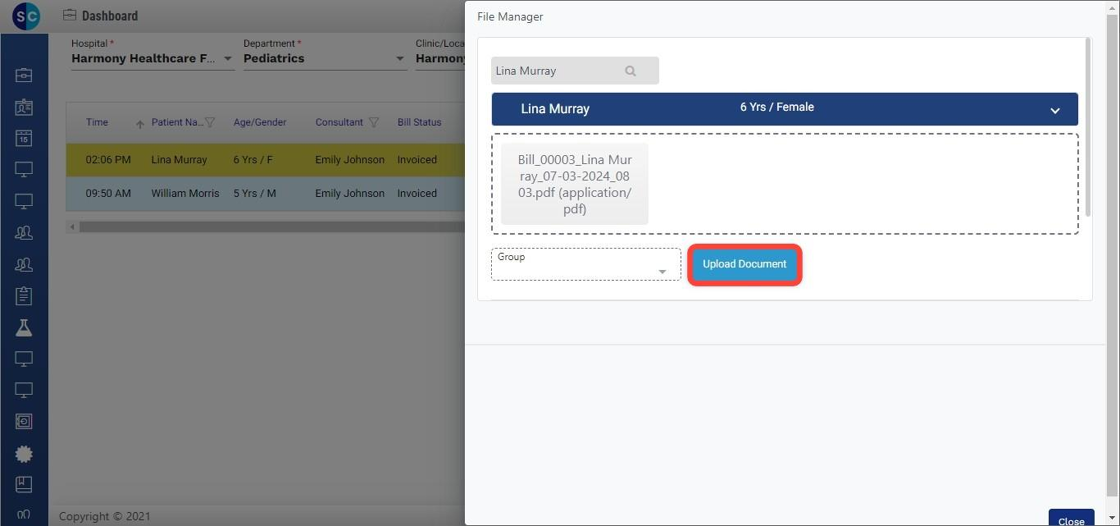Filter the Consultant column

click(x=374, y=123)
